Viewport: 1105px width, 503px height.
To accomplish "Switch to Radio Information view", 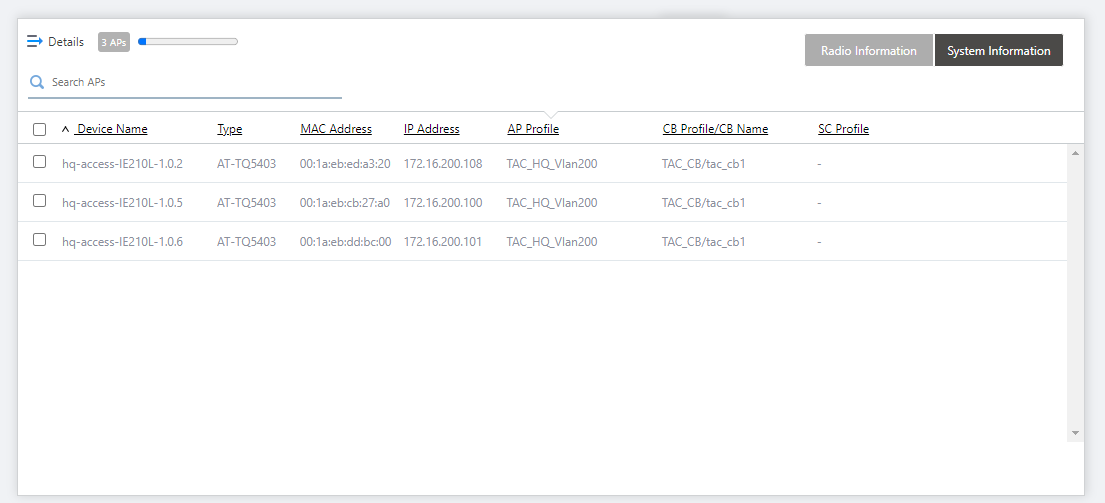I will (x=868, y=51).
